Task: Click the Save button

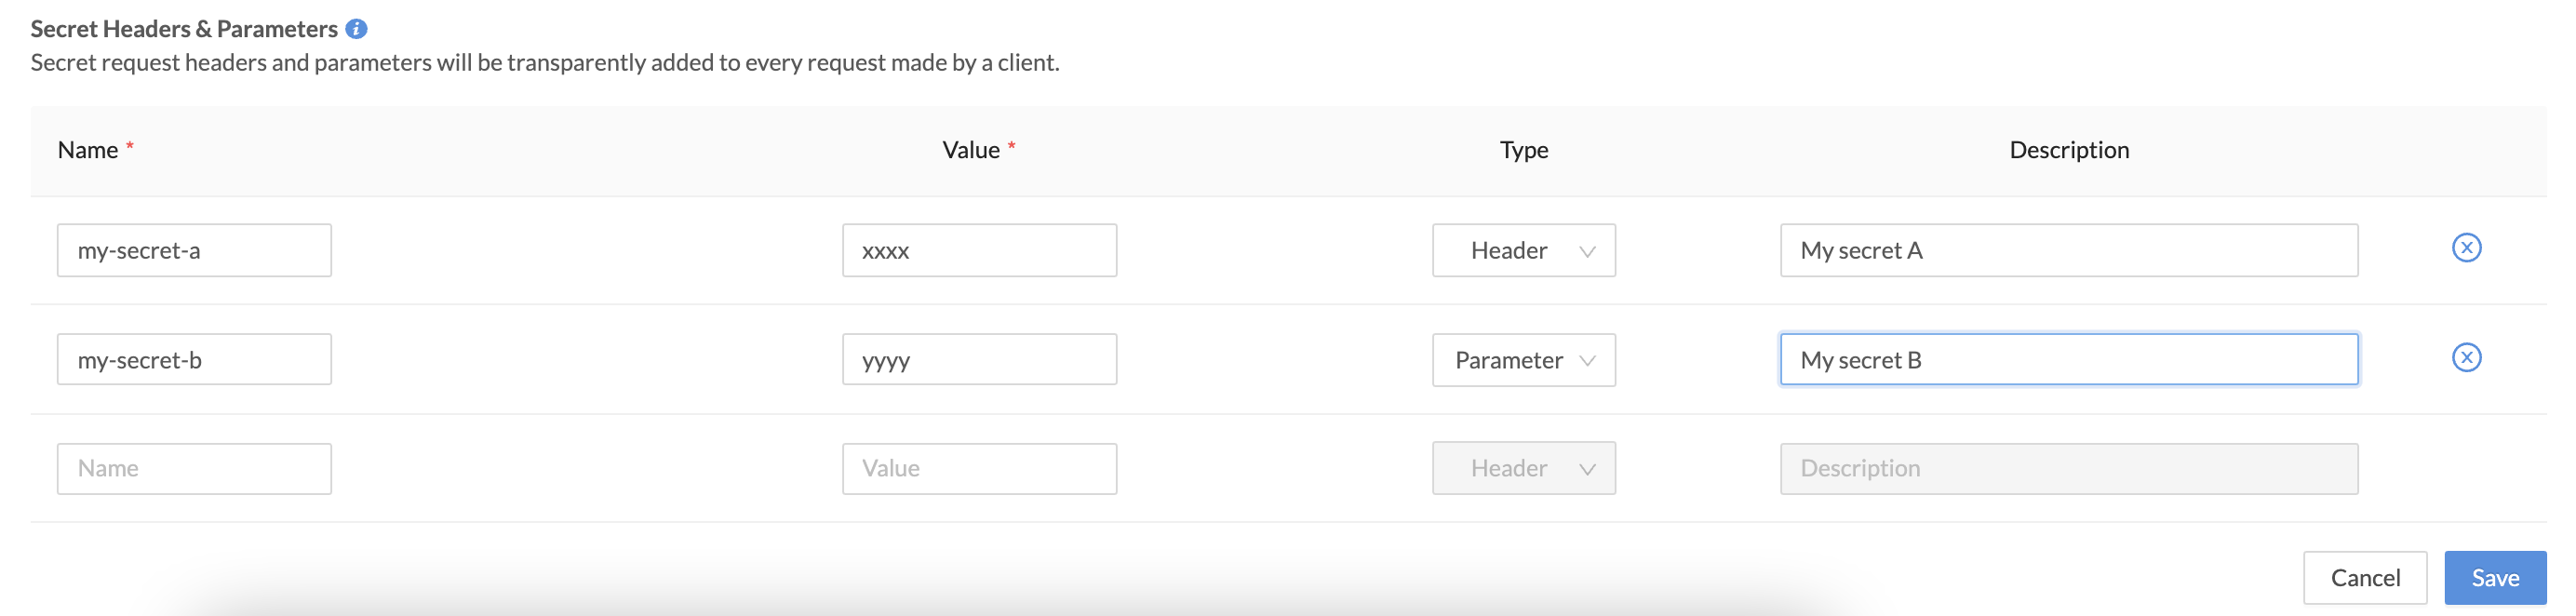Action: 2495,578
